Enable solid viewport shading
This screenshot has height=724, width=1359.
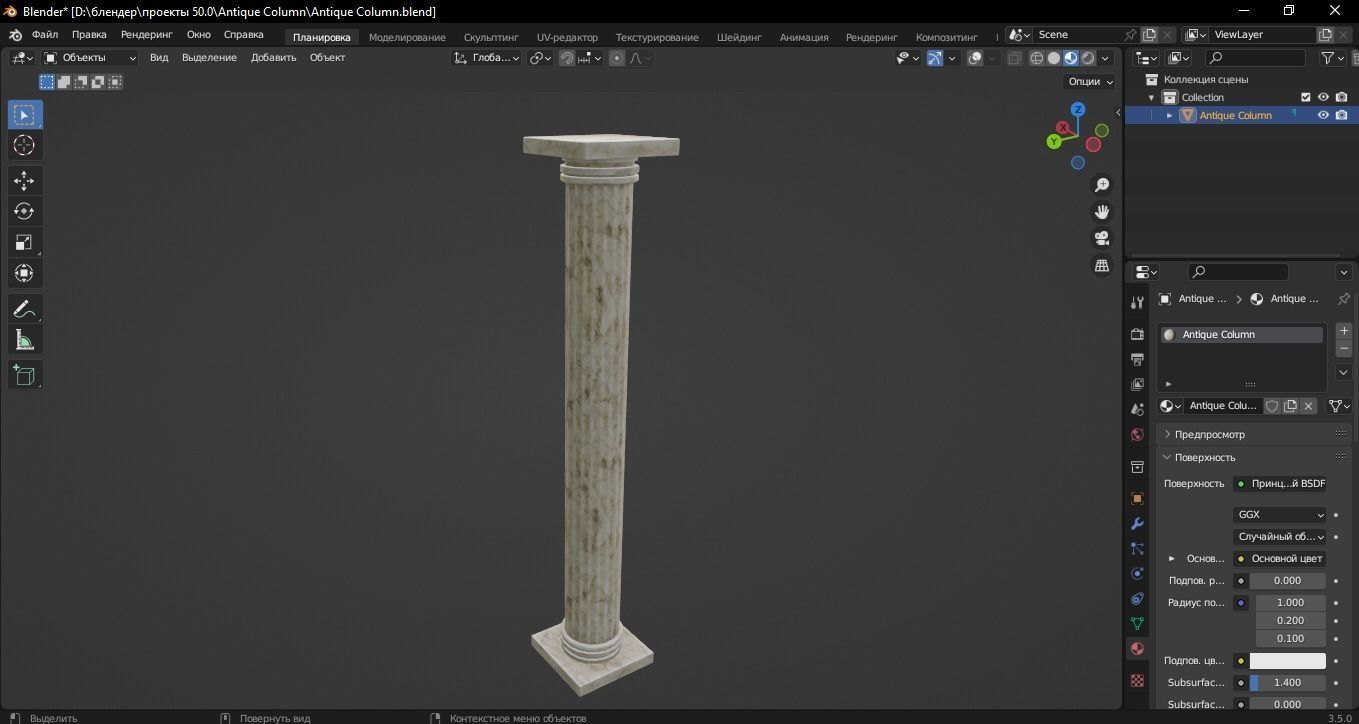point(1054,58)
